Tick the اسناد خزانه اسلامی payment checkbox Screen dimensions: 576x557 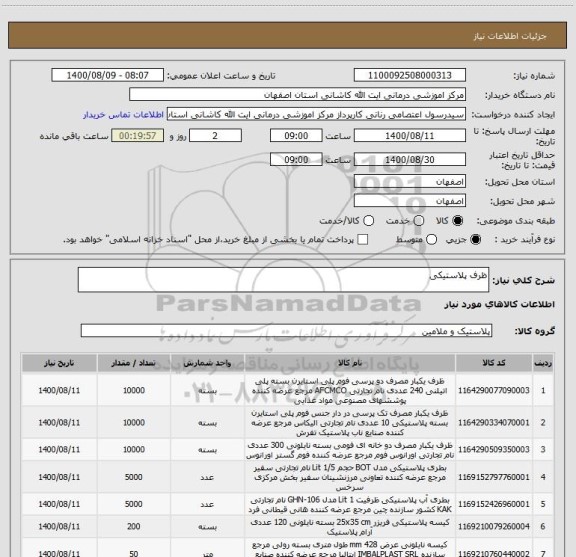coord(363,240)
